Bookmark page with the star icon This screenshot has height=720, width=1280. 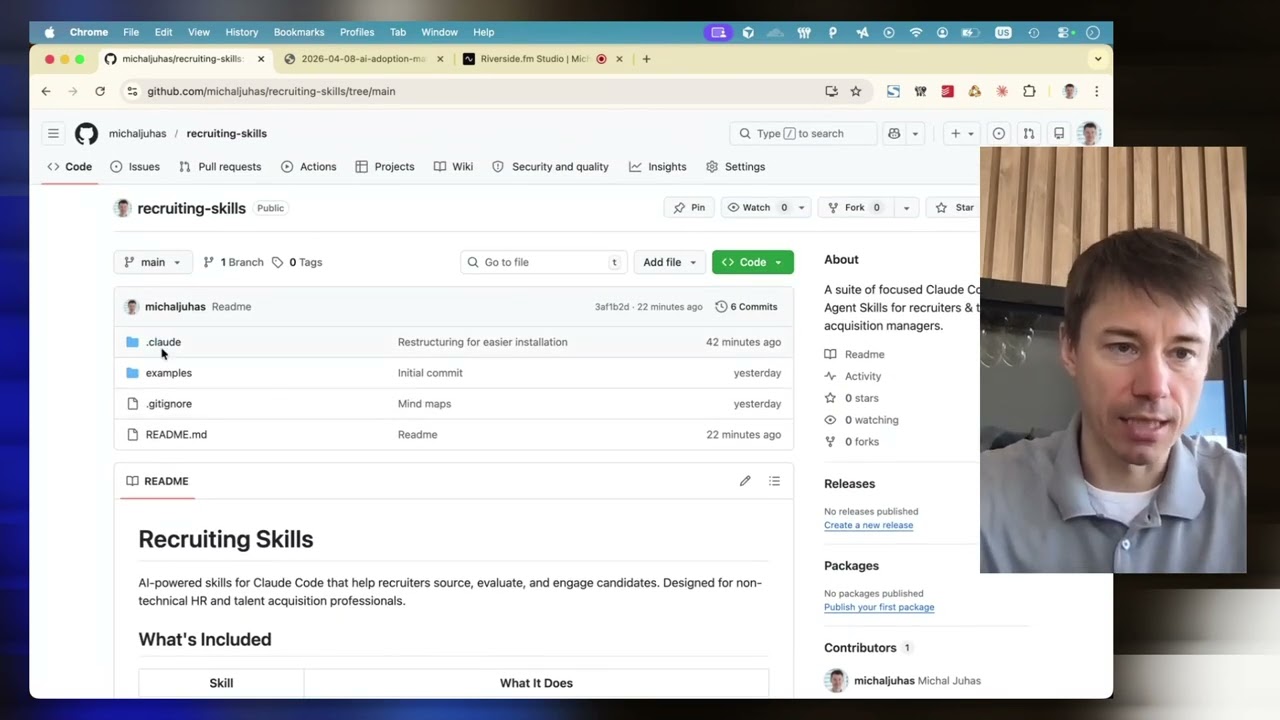click(x=856, y=91)
